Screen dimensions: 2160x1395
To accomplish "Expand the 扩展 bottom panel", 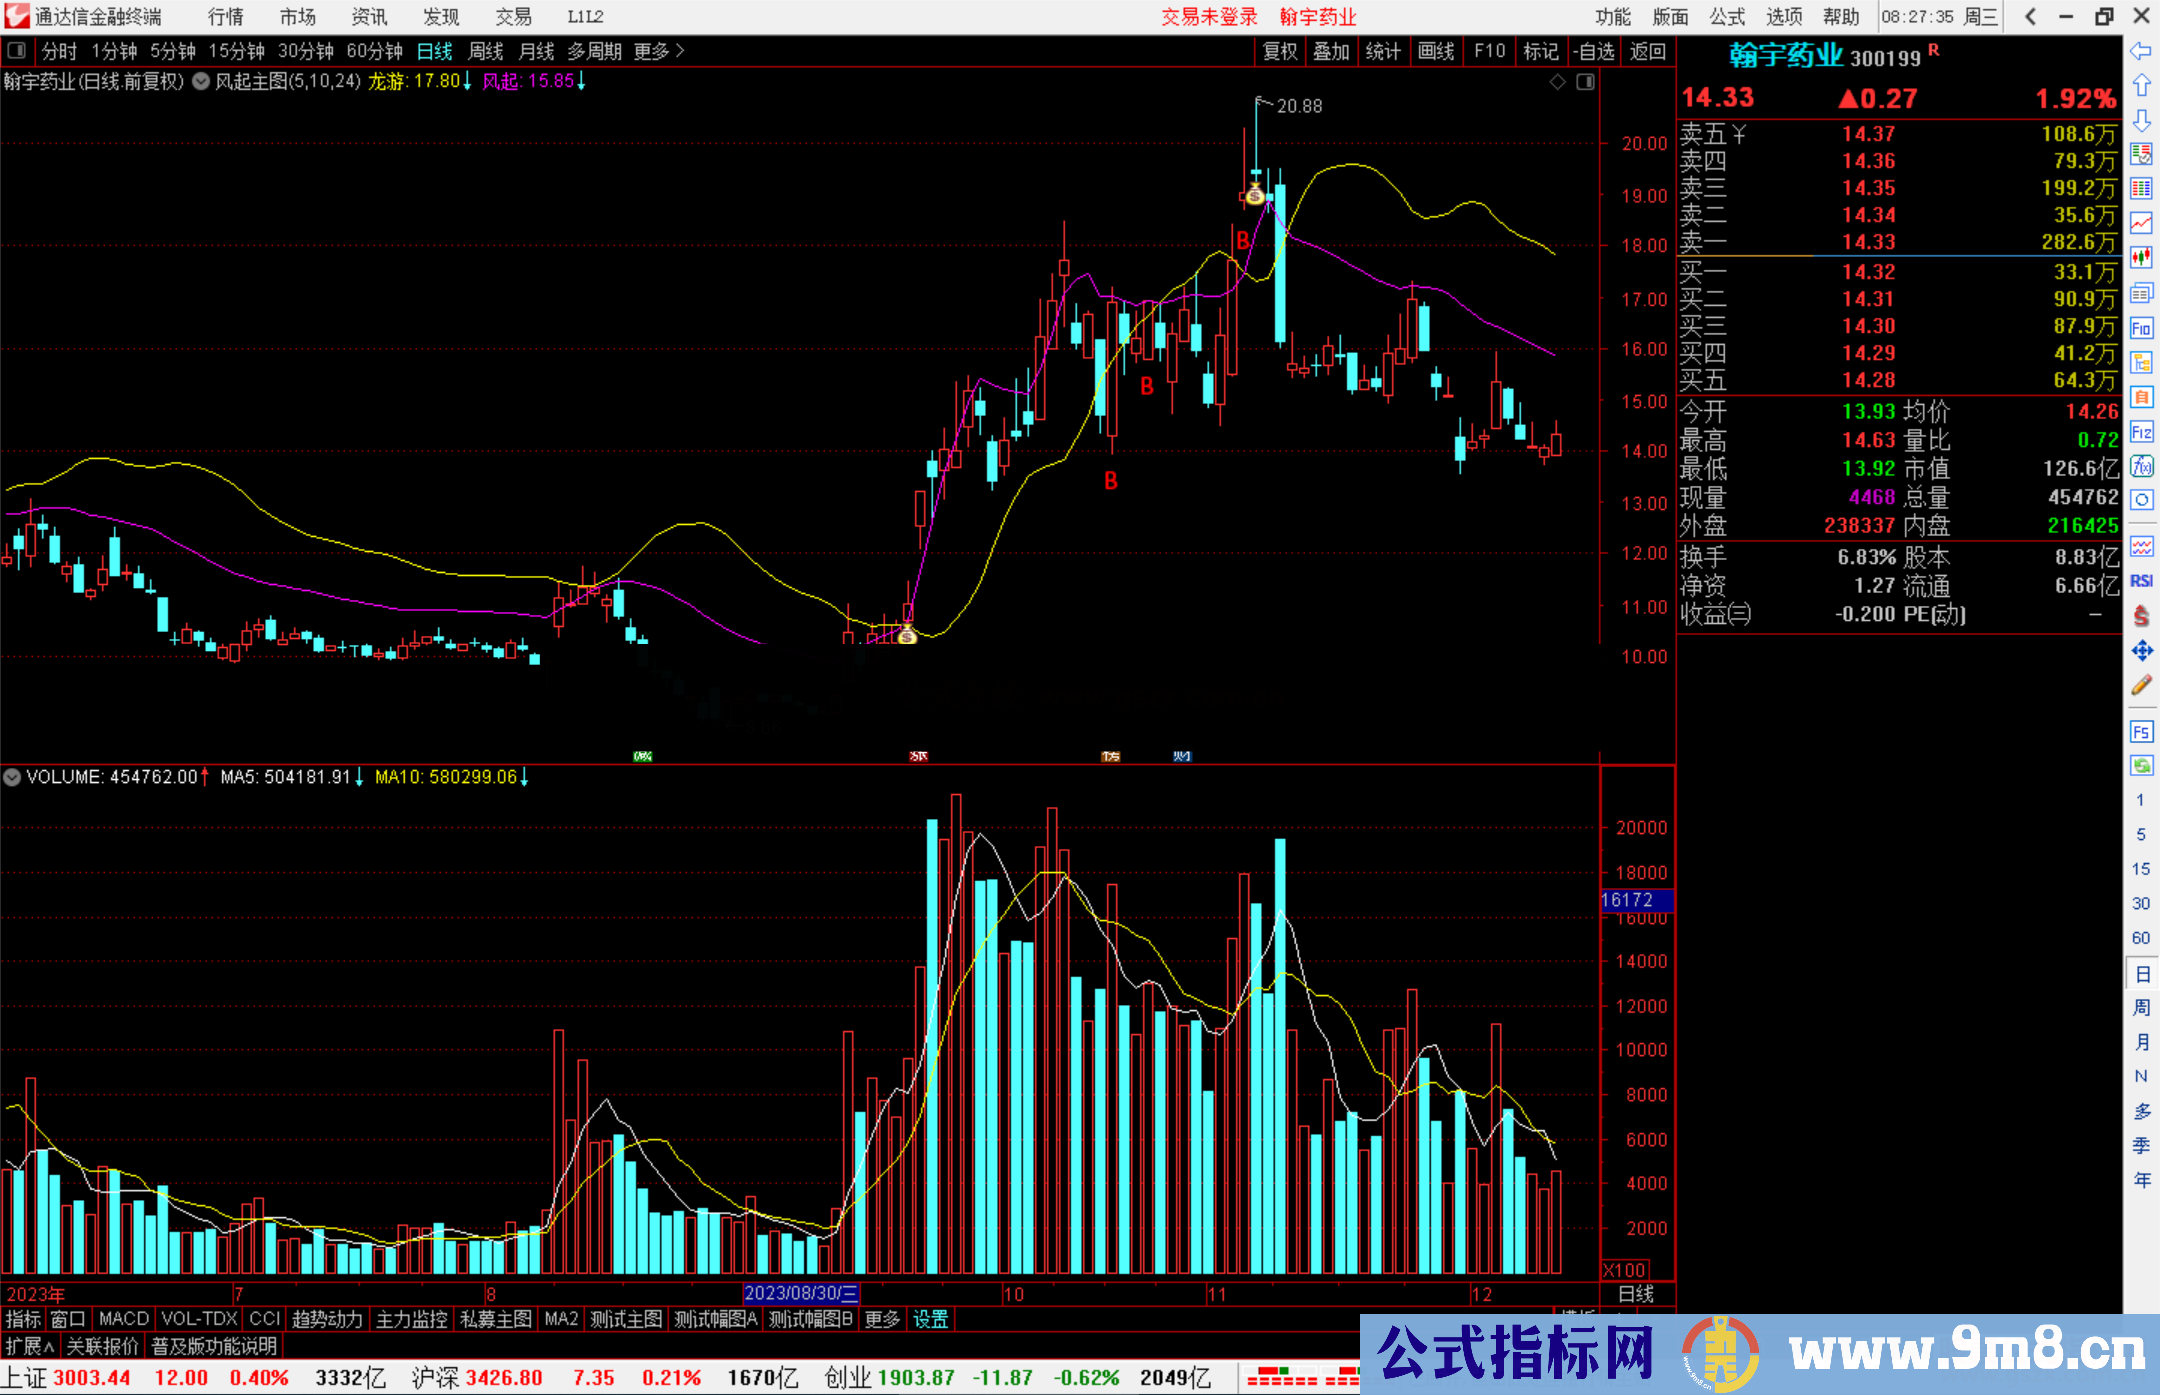I will [30, 1346].
